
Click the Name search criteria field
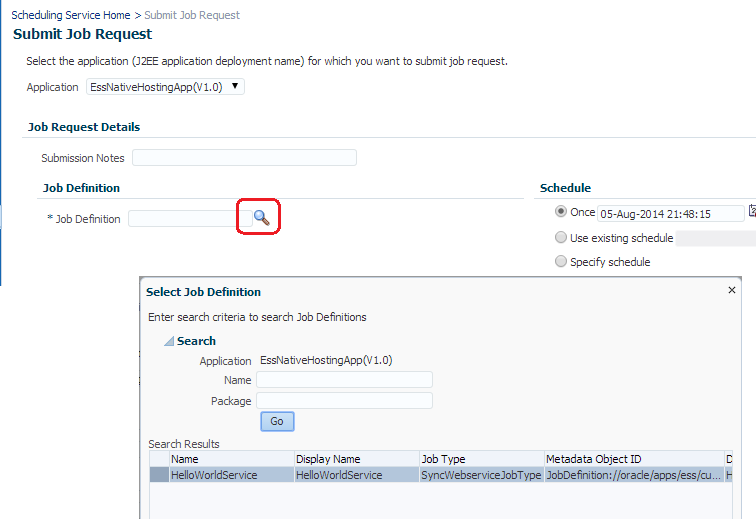(344, 380)
